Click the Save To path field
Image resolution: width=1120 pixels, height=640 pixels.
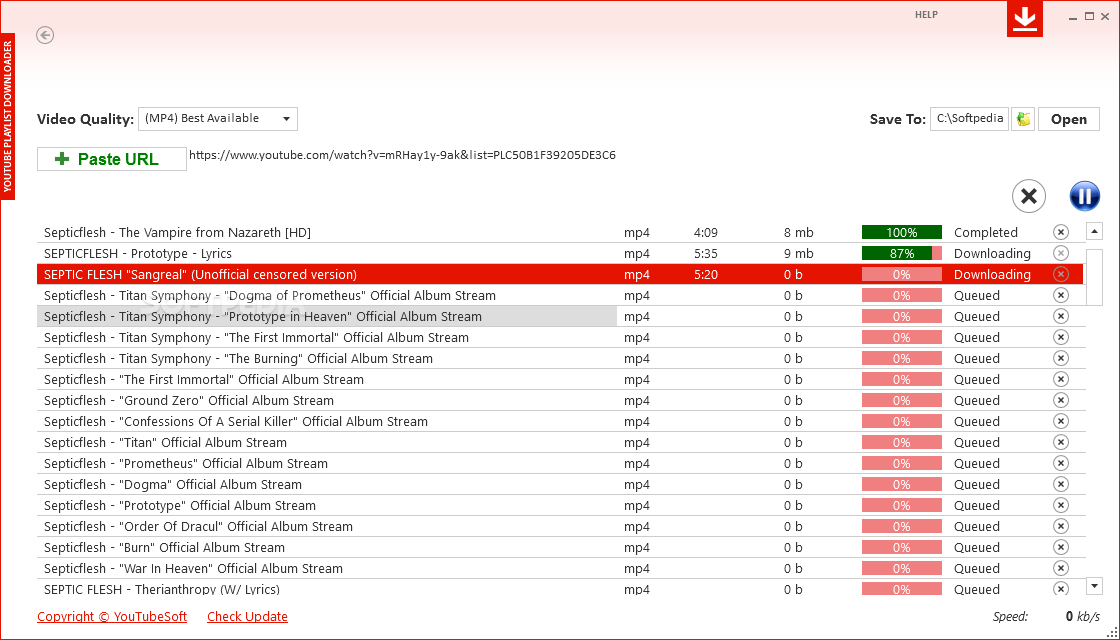[x=969, y=119]
